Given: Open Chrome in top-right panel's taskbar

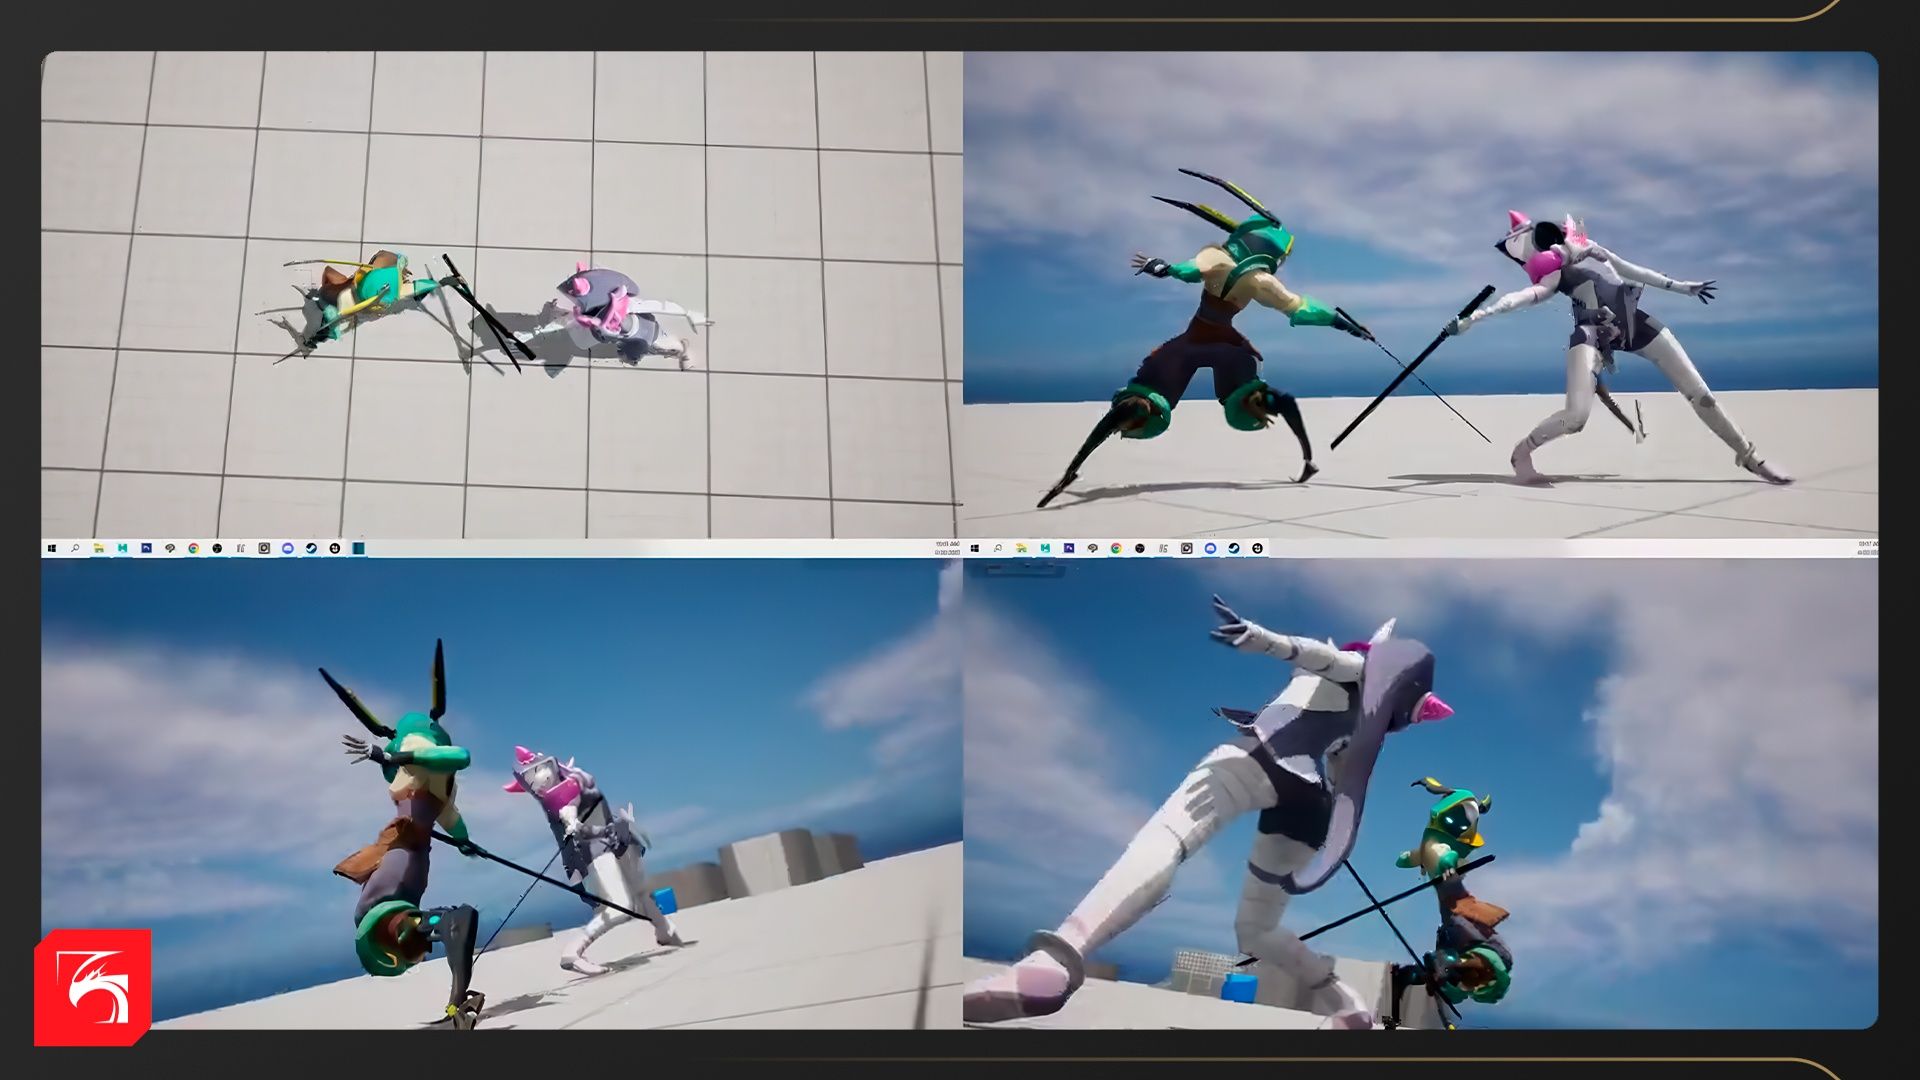Looking at the screenshot, I should 1116,548.
